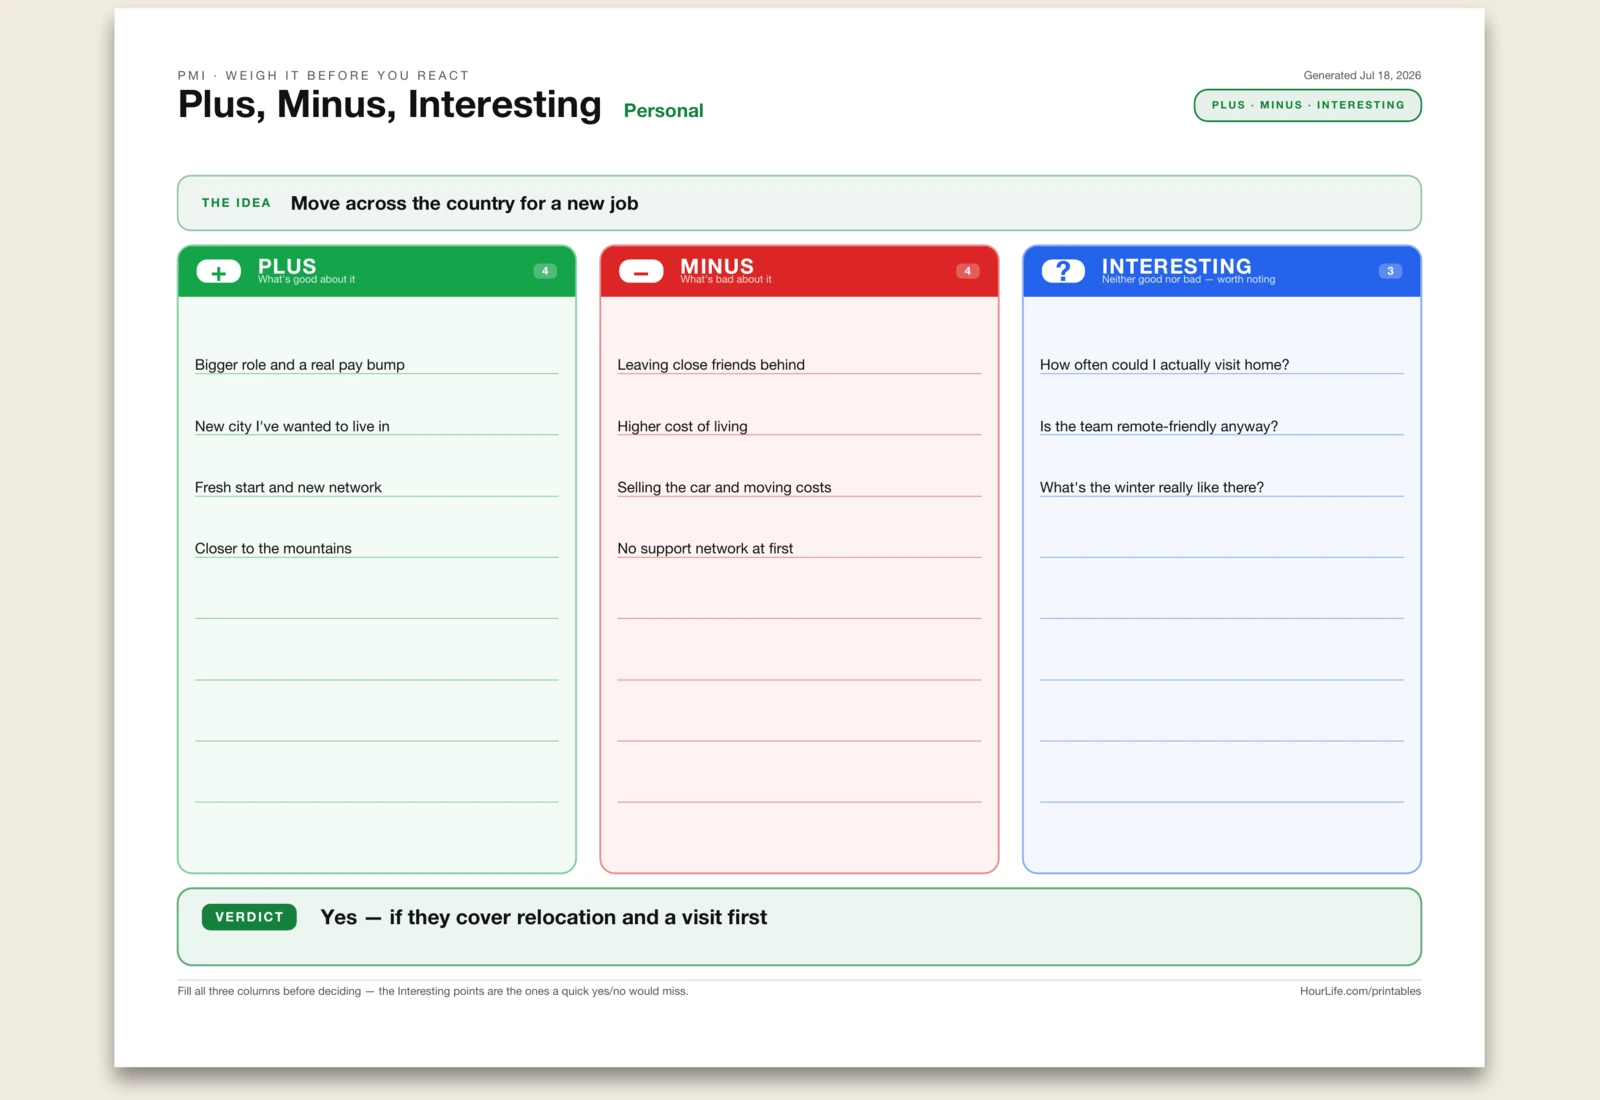Click the PLUS count badge showing 4
The width and height of the screenshot is (1600, 1100).
[545, 271]
